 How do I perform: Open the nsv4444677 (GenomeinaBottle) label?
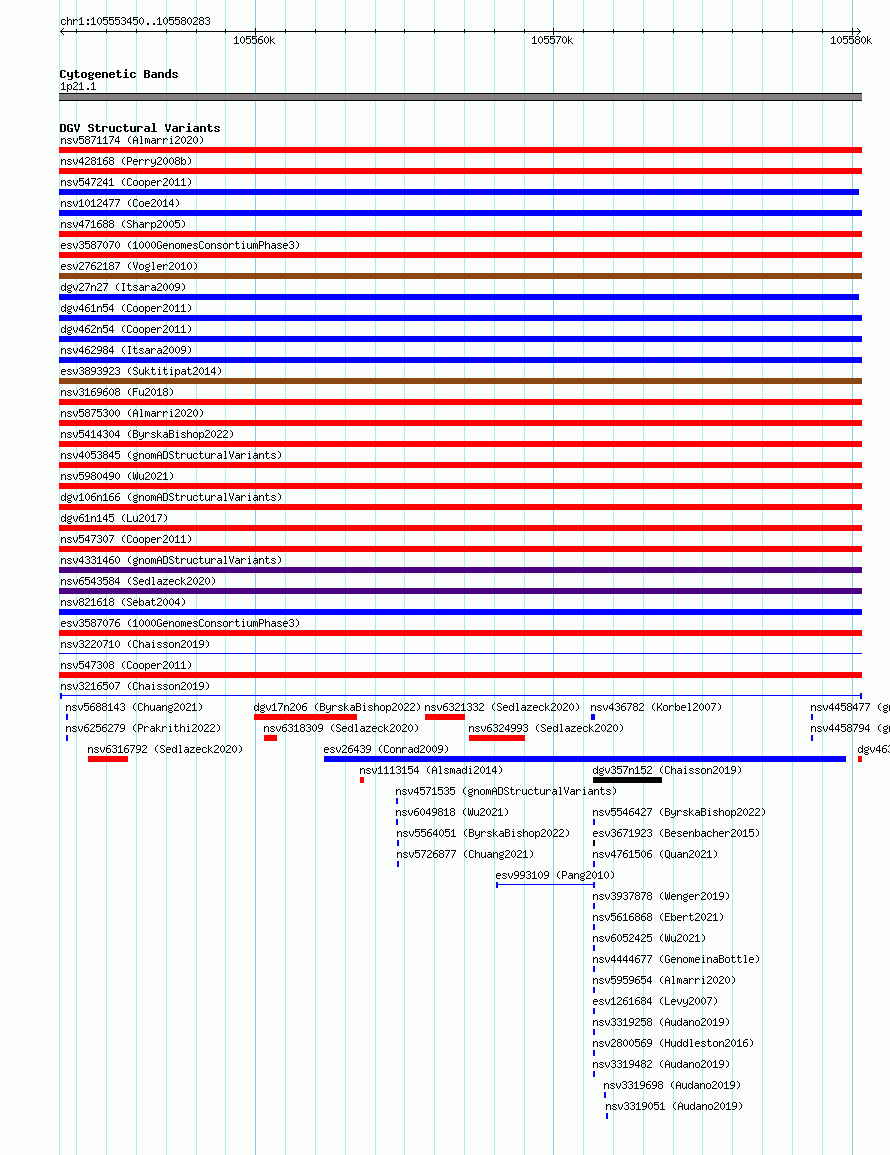tap(676, 959)
